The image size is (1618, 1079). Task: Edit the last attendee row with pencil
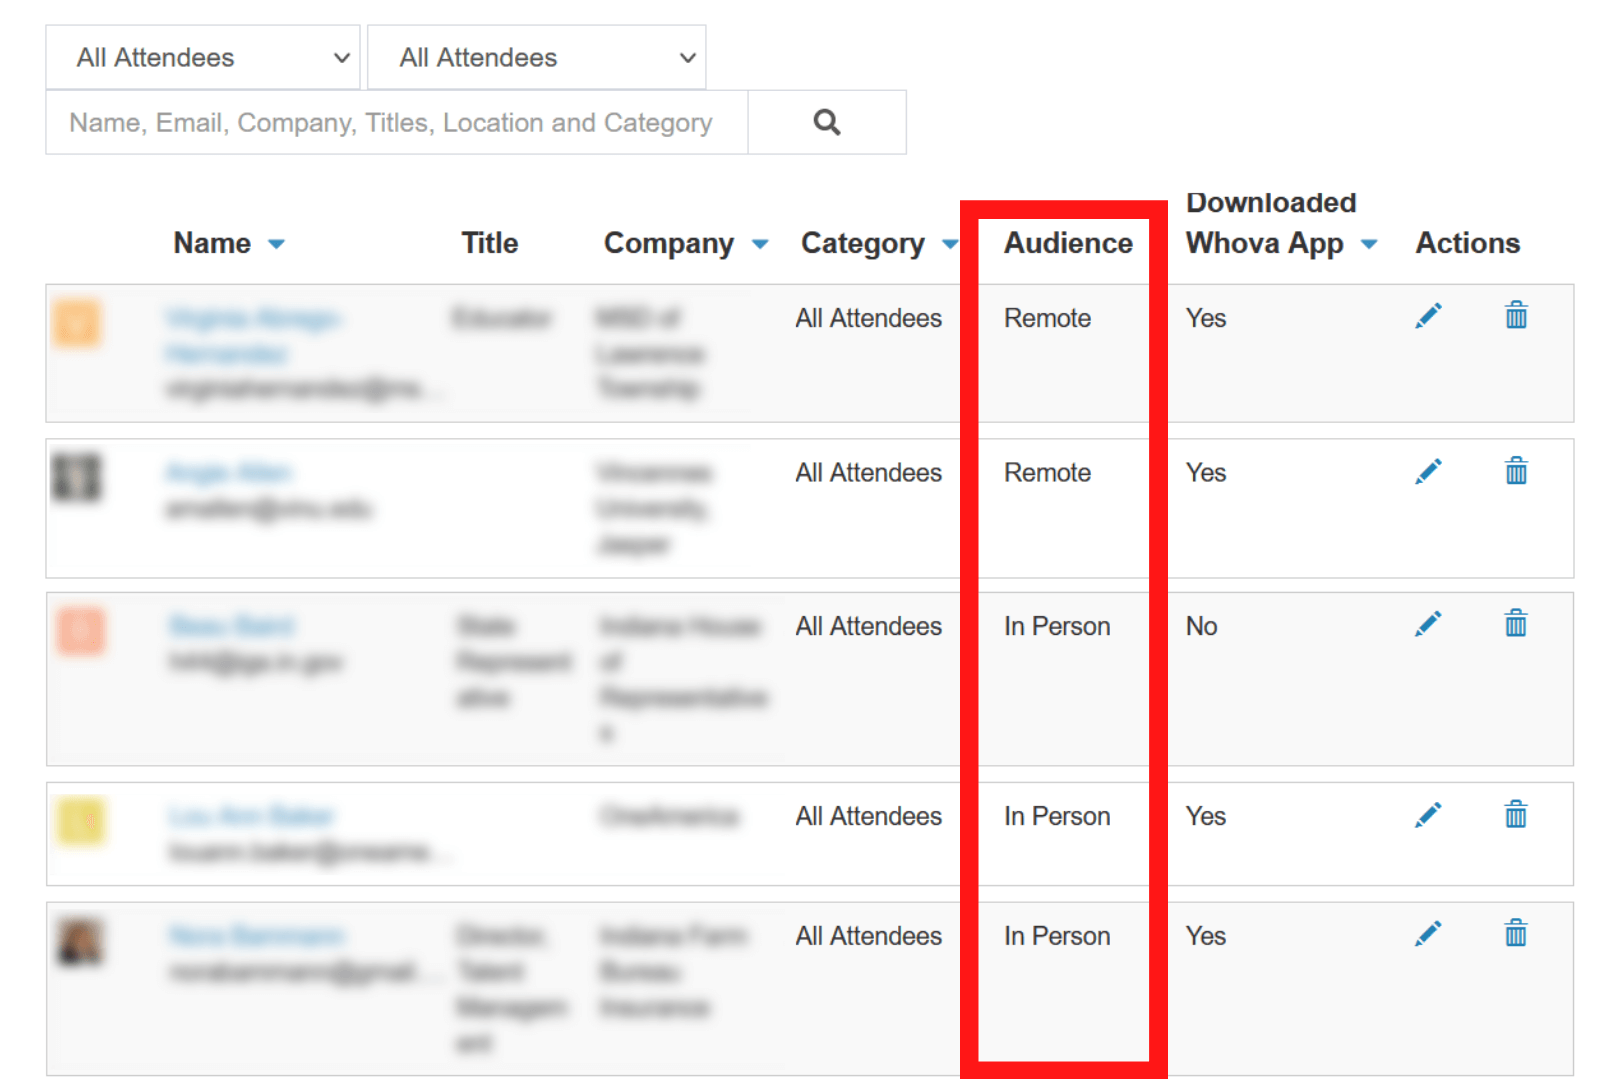(1428, 934)
